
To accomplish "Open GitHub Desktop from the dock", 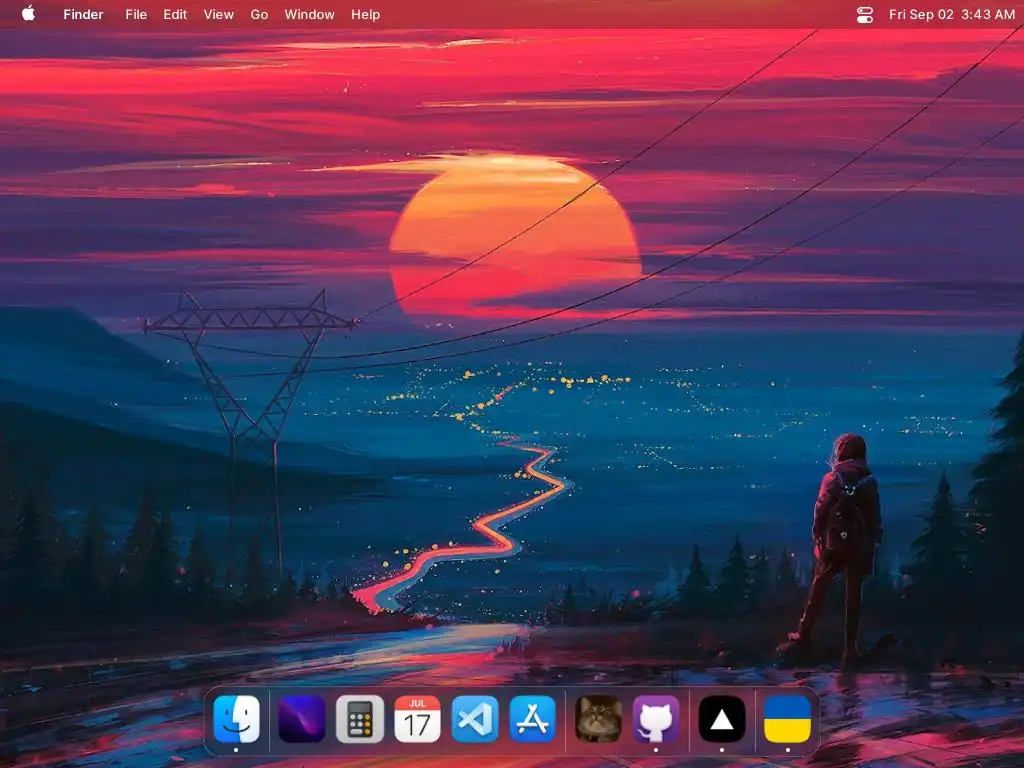I will pos(656,719).
